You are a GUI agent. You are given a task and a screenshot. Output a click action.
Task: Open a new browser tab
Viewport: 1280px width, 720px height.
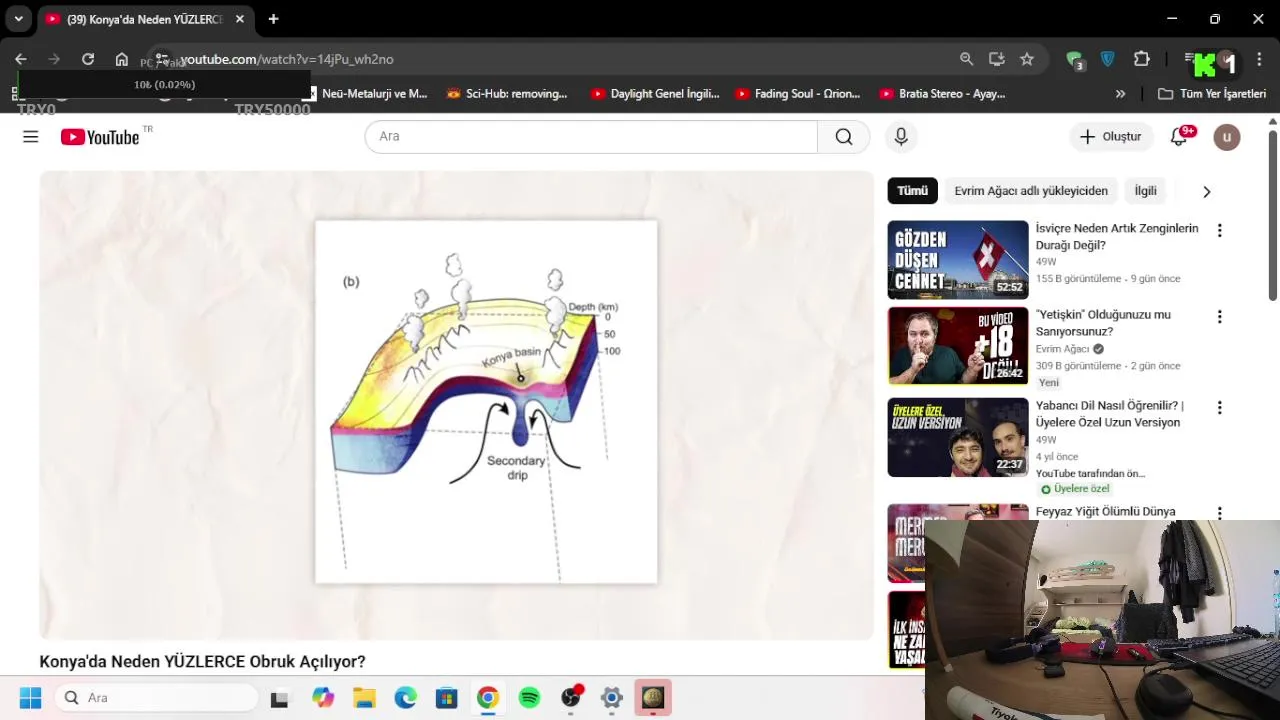point(273,19)
